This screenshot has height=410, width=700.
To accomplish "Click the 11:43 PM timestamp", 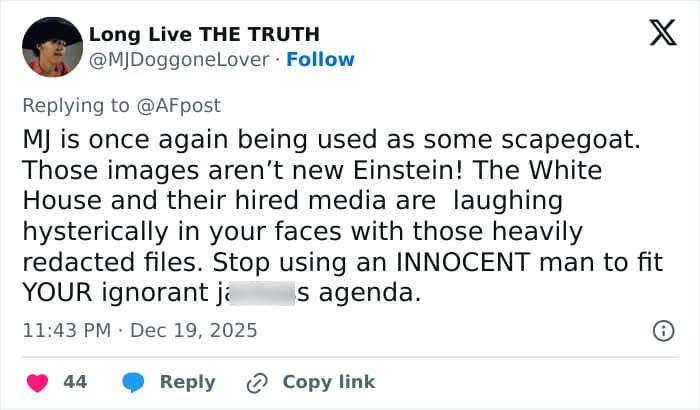I will click(64, 329).
